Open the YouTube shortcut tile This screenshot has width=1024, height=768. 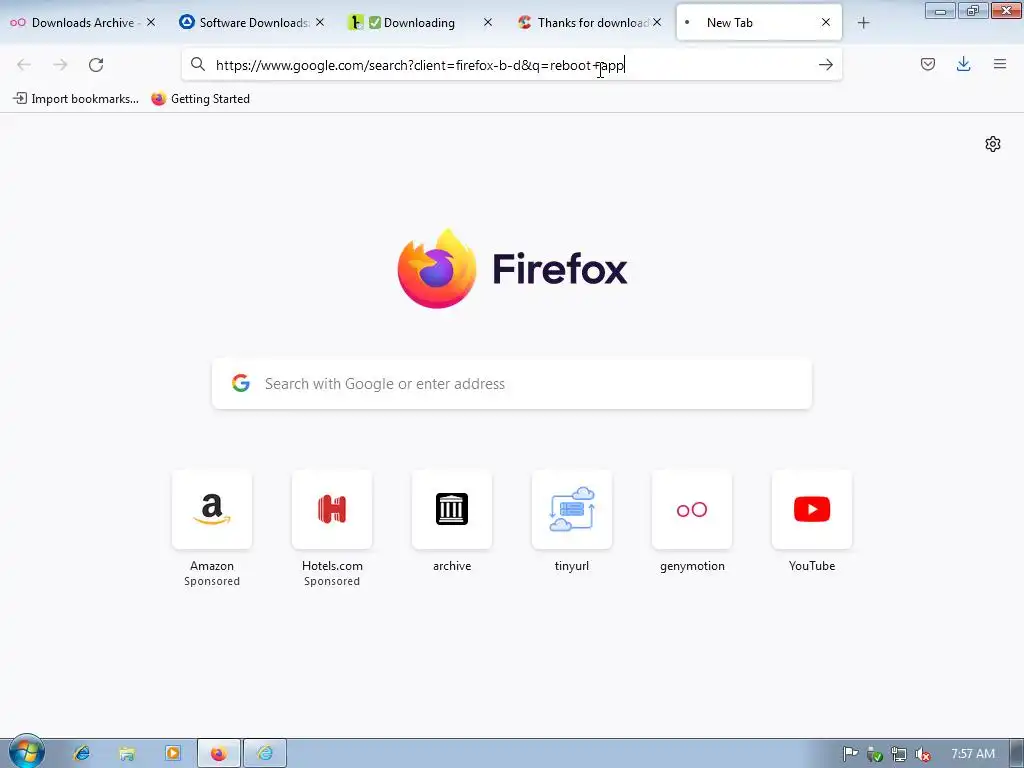812,509
